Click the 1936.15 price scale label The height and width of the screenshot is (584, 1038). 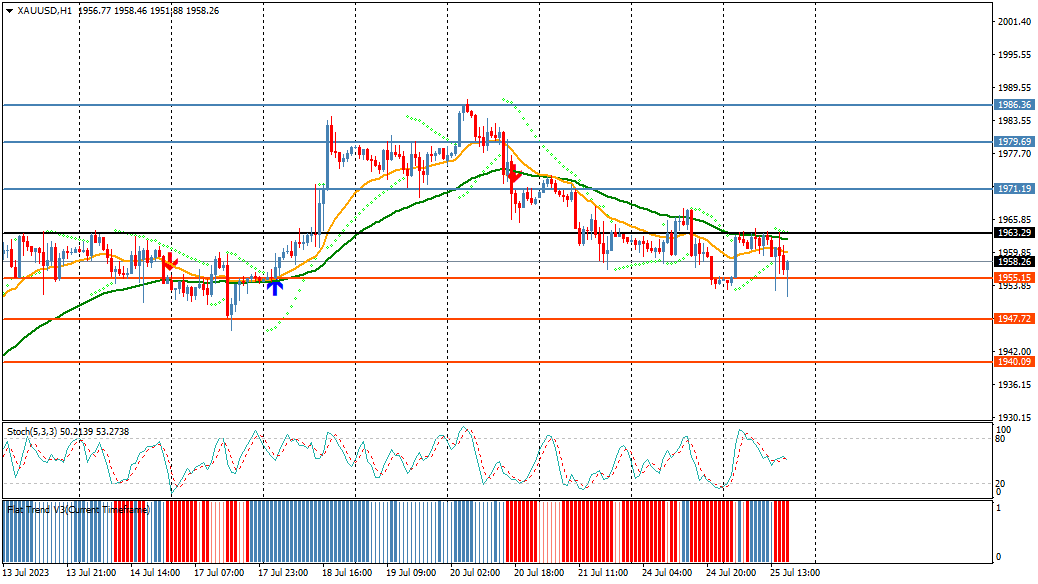(1014, 385)
